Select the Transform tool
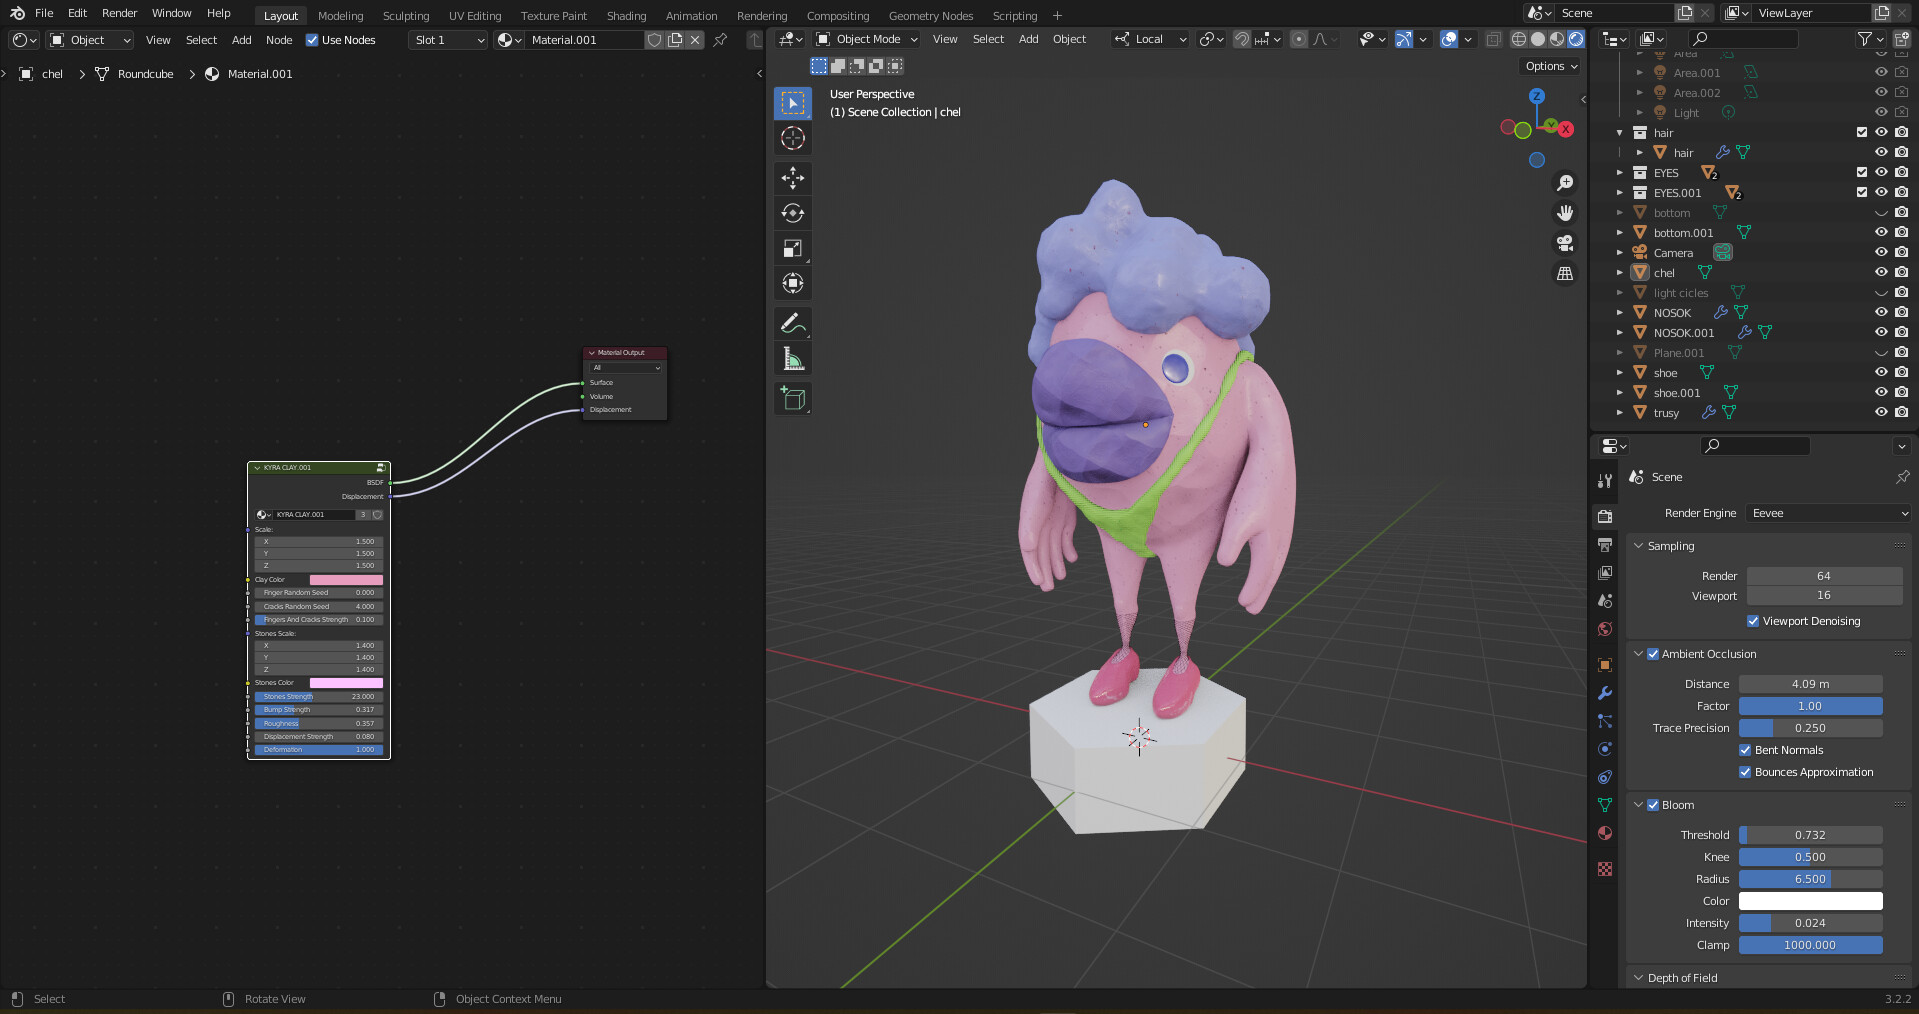 793,283
